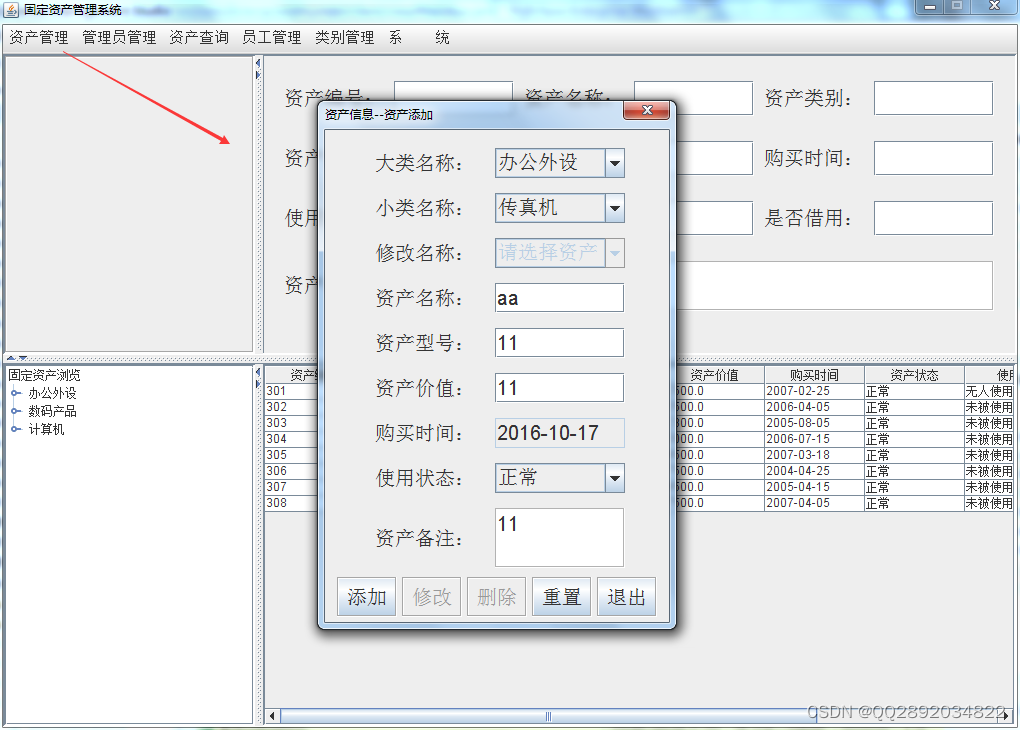Click the disabled 修改名称 dropdown arrow
1020x730 pixels.
tap(614, 253)
